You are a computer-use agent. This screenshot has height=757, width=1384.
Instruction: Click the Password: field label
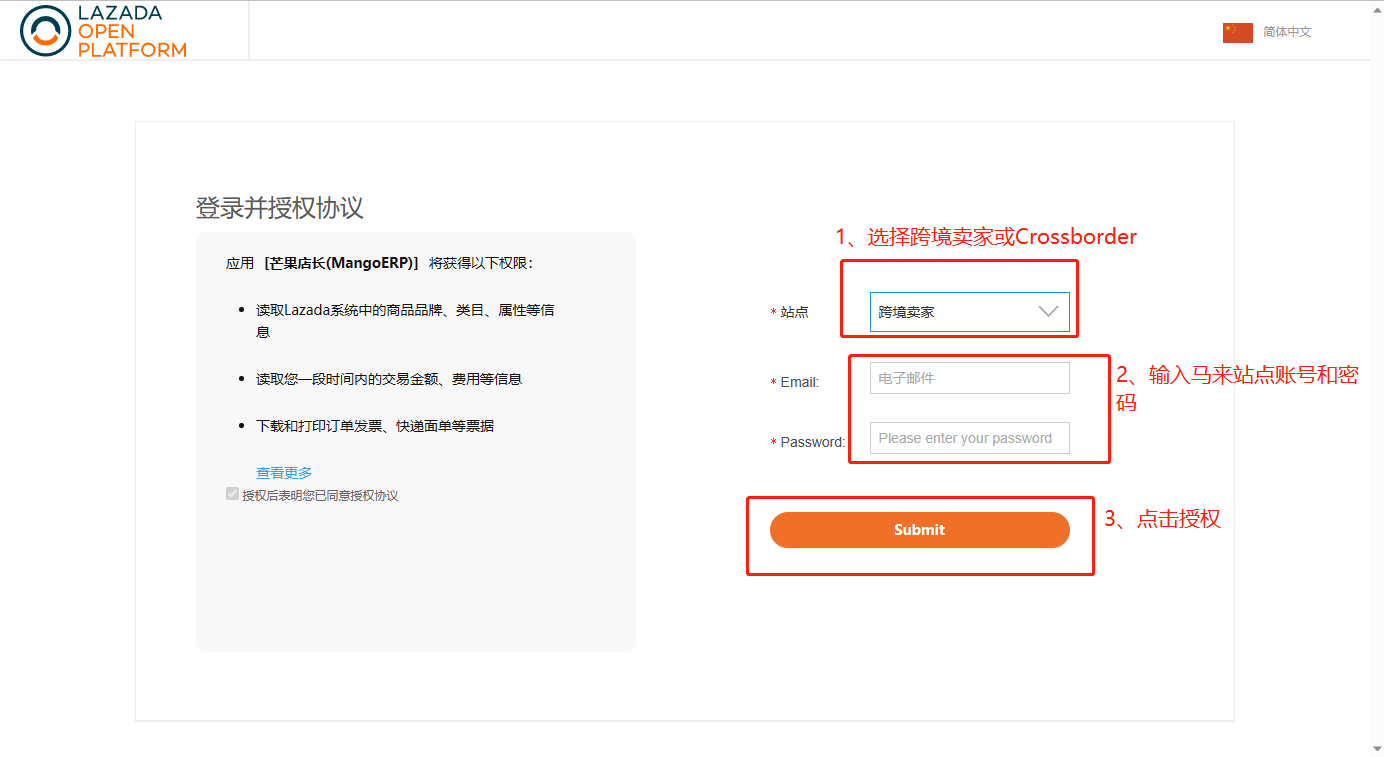[813, 442]
